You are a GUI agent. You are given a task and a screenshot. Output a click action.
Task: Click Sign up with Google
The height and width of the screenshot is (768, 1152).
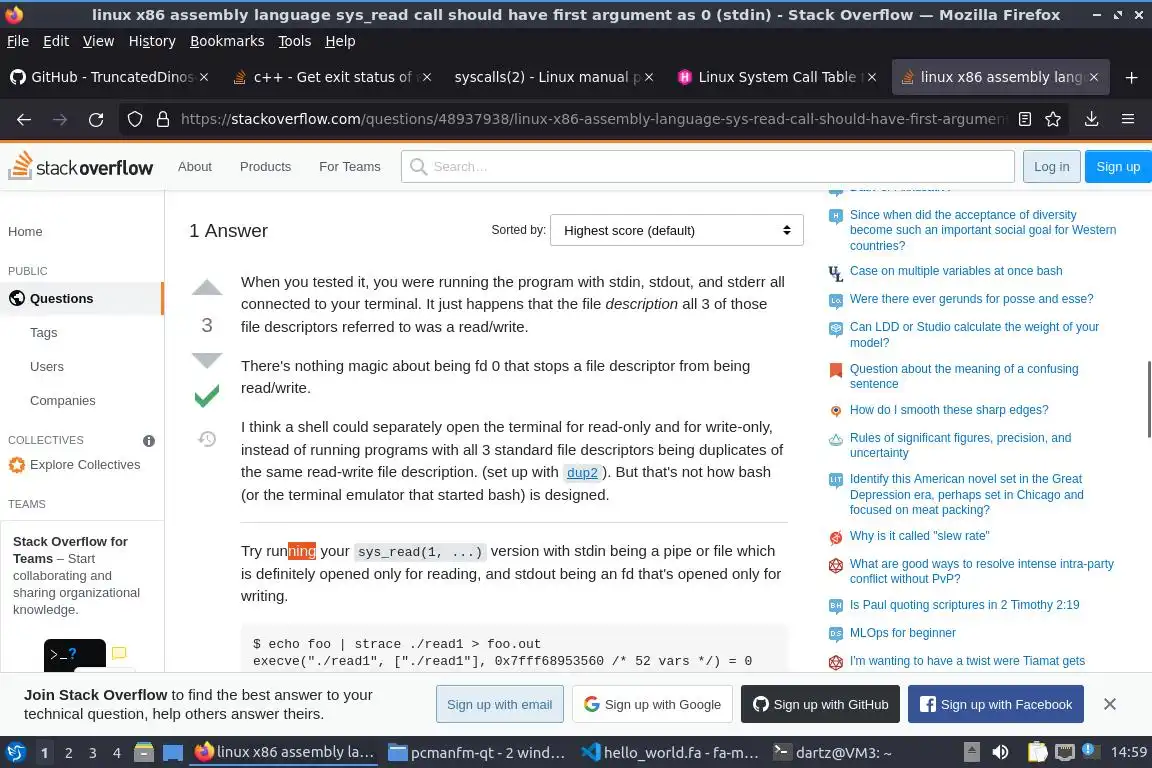coord(652,704)
